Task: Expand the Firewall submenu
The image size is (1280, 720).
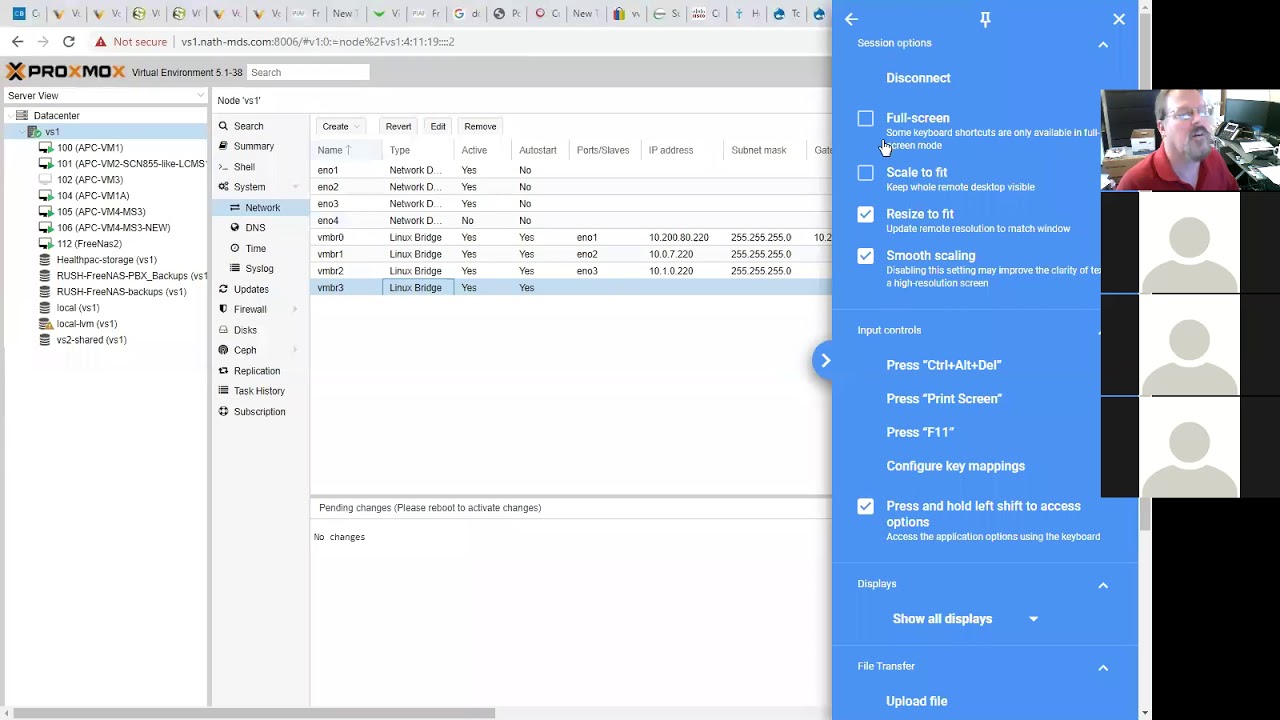Action: (x=295, y=310)
